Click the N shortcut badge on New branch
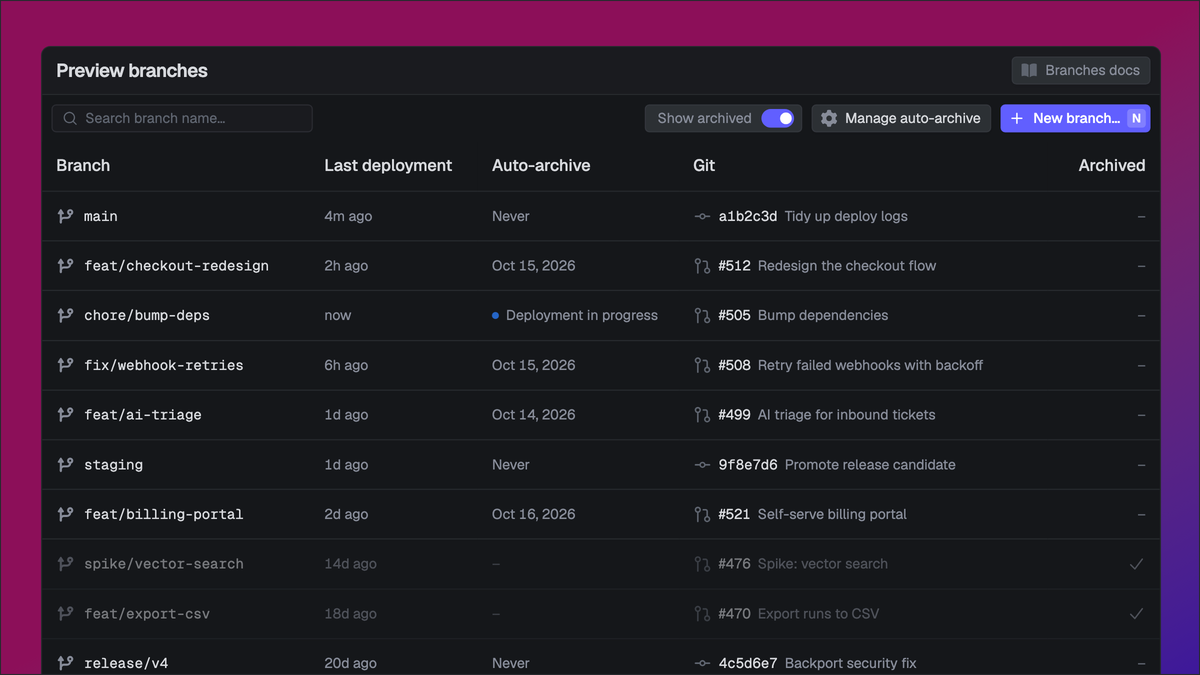 (1136, 118)
